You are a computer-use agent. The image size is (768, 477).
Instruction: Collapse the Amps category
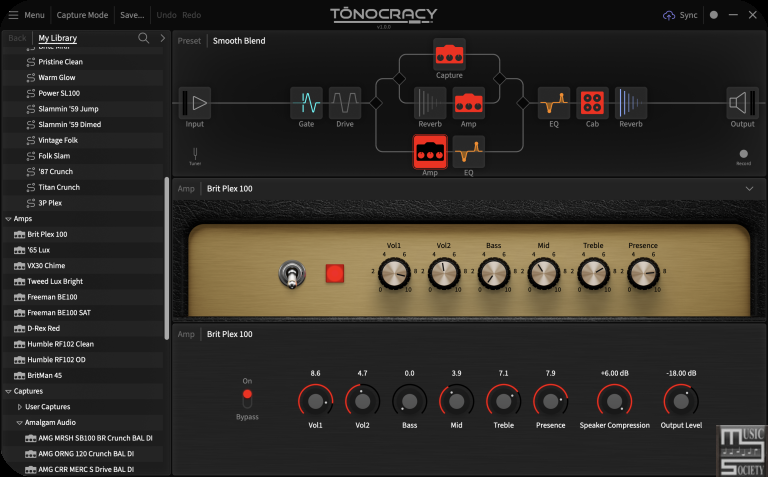(x=8, y=219)
